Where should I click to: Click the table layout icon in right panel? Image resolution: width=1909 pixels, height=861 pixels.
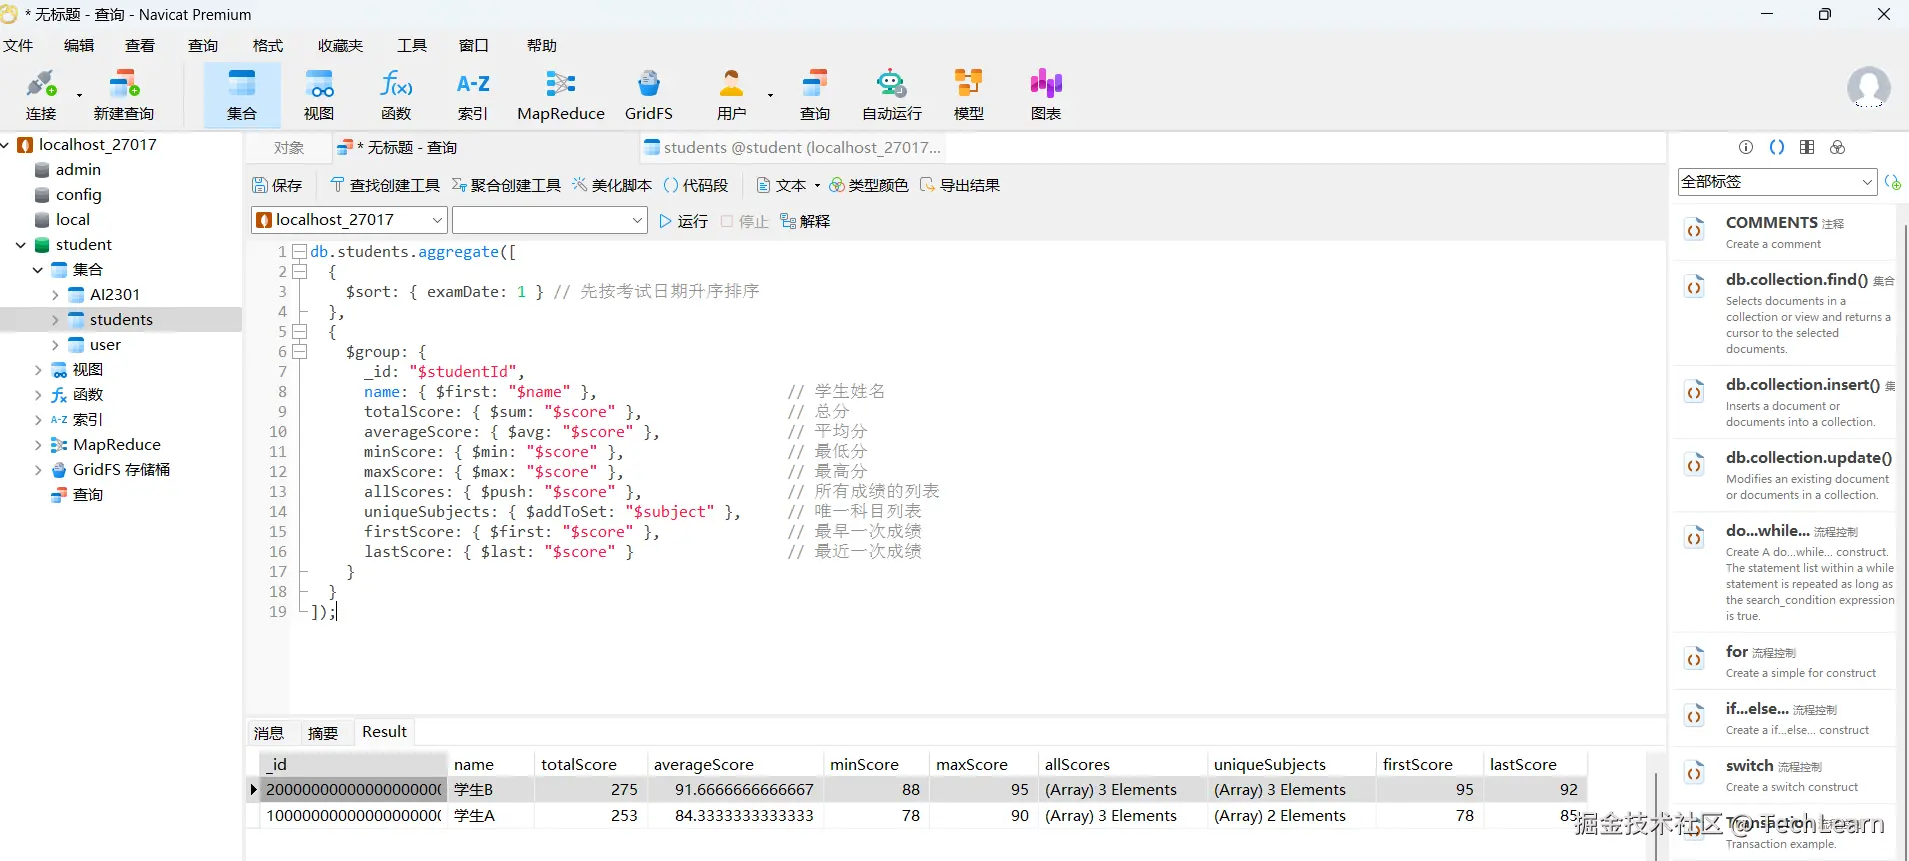[1807, 147]
